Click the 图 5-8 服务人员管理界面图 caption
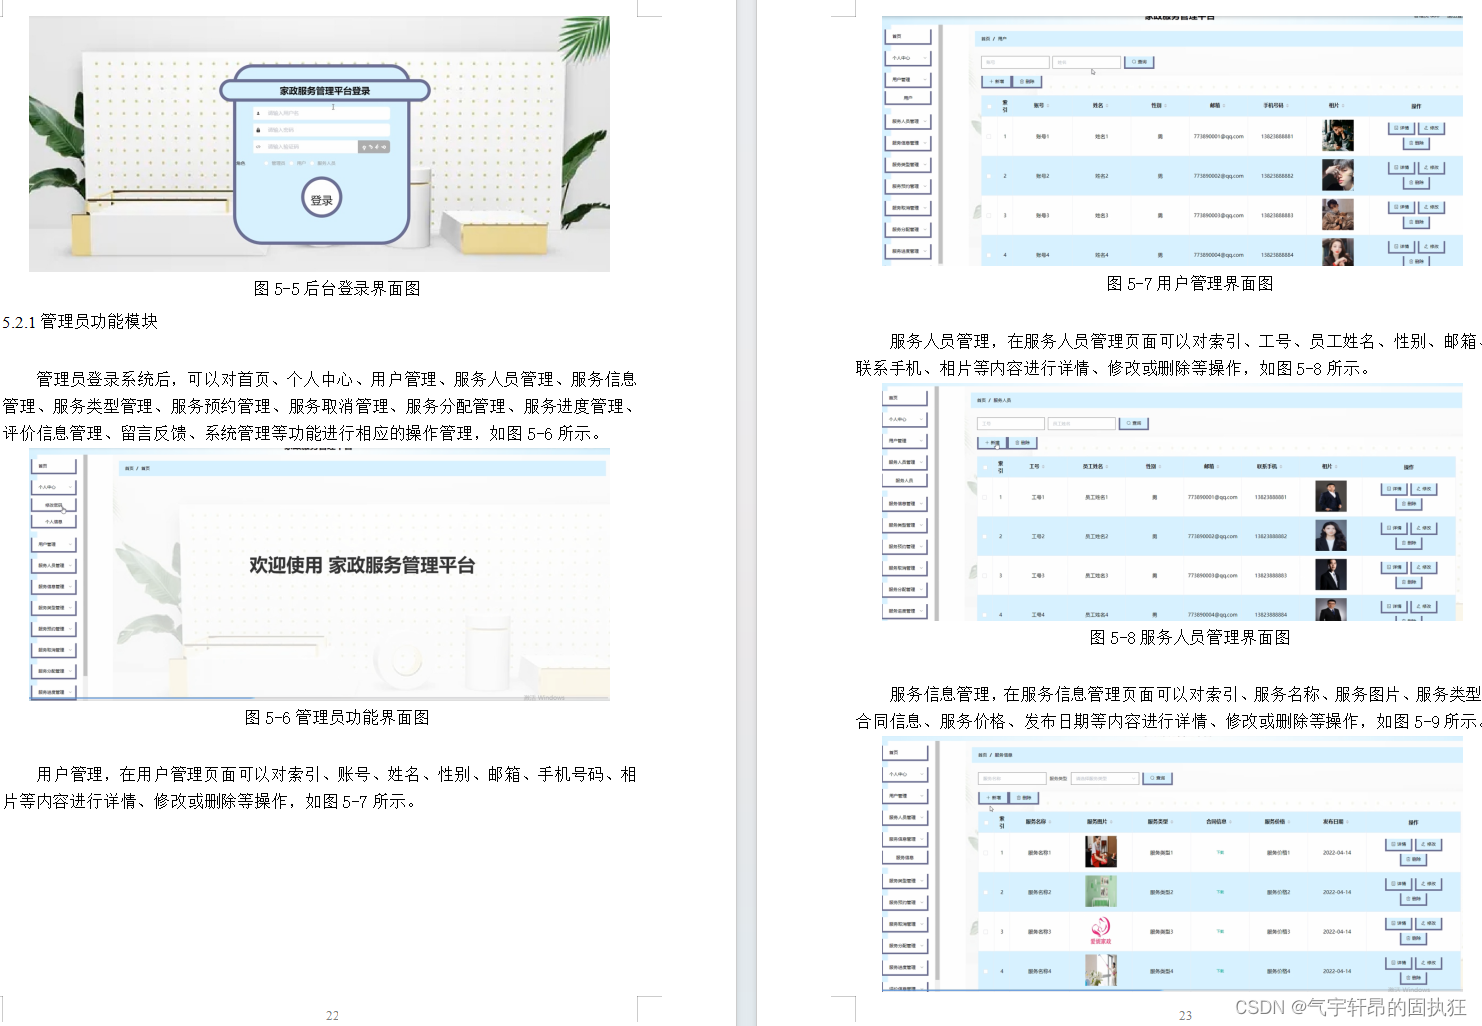The width and height of the screenshot is (1482, 1026). click(x=1190, y=637)
